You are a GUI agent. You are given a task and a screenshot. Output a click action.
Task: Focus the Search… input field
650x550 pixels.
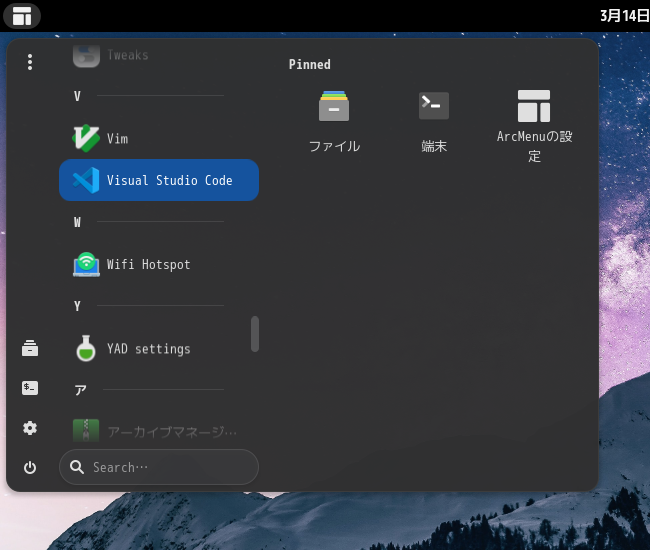[159, 467]
